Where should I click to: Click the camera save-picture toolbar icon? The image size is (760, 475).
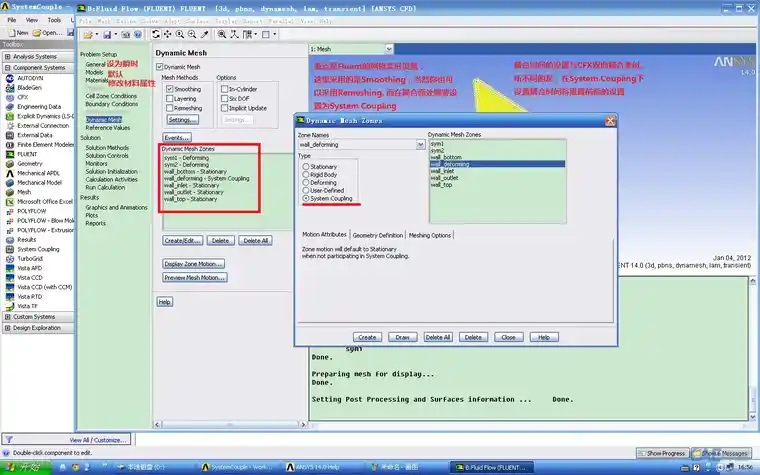126,34
